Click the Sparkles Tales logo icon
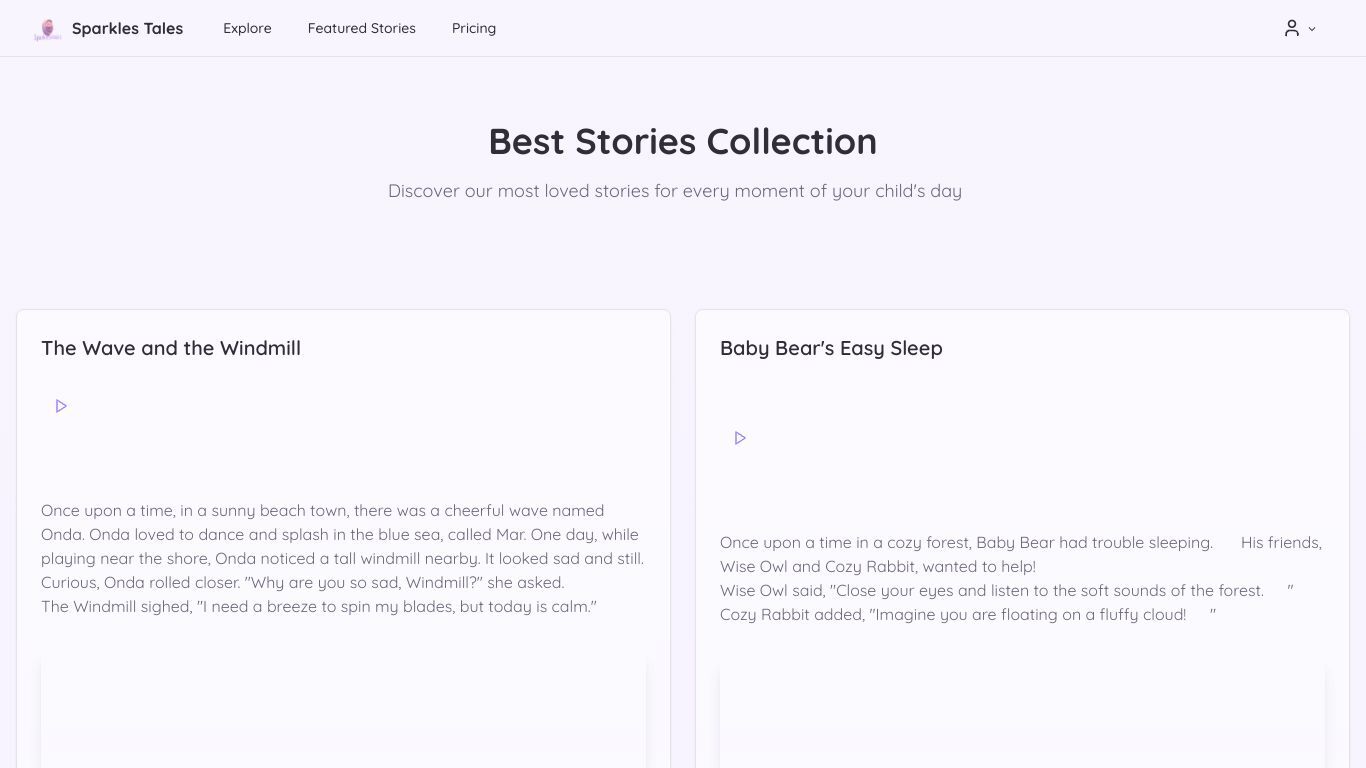Viewport: 1366px width, 768px height. [x=47, y=29]
